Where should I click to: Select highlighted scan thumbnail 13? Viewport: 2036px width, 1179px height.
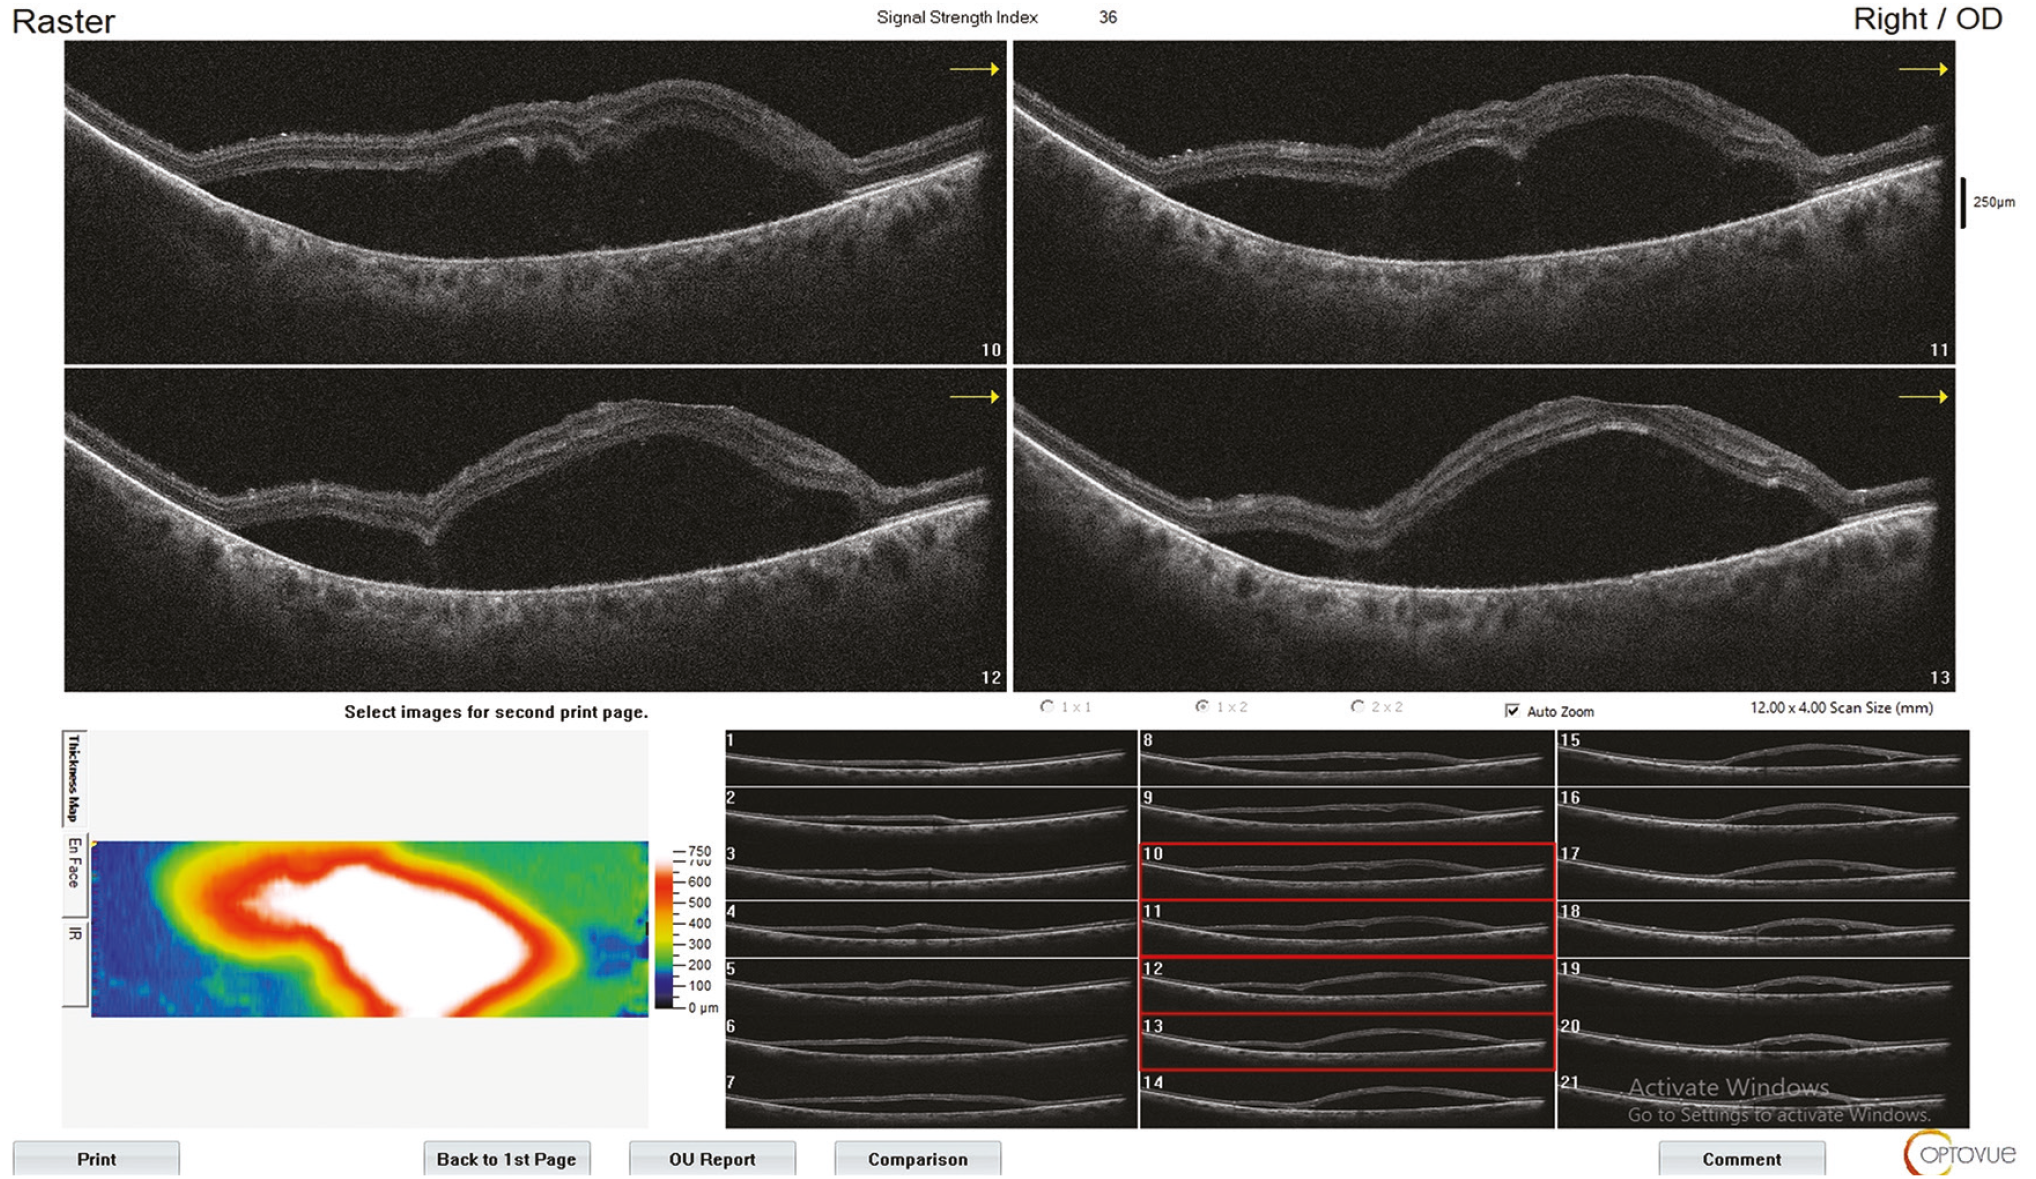click(x=1347, y=1043)
